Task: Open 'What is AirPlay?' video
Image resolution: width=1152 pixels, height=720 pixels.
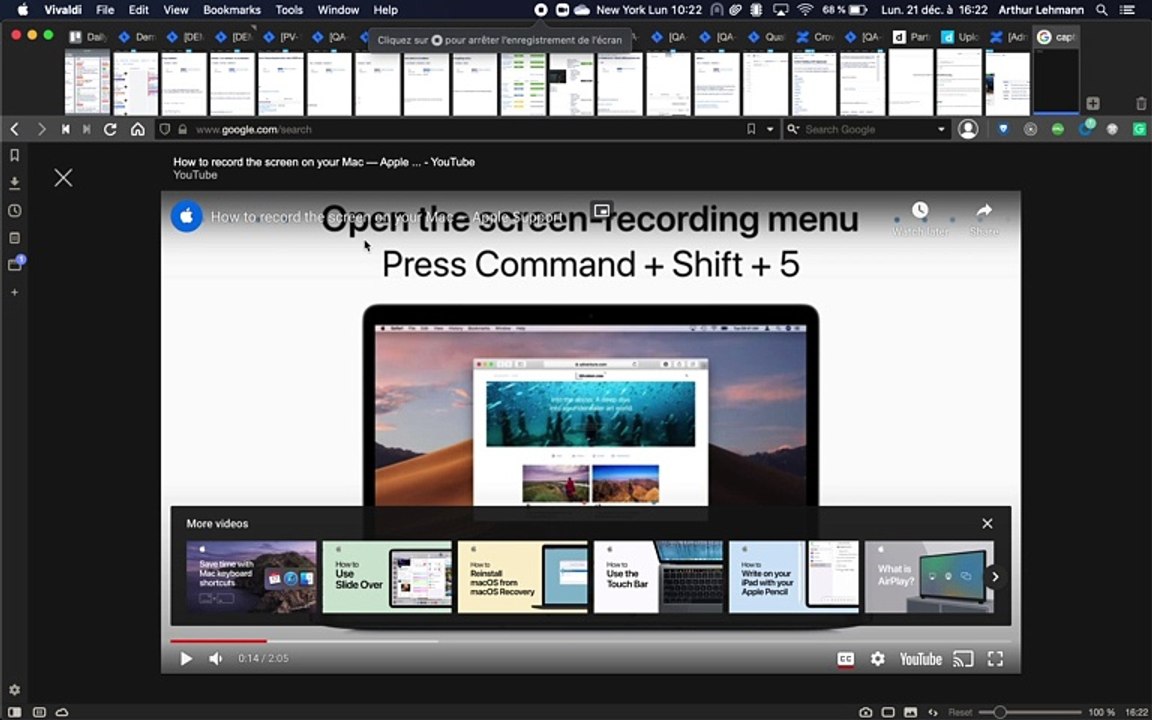Action: (x=929, y=577)
